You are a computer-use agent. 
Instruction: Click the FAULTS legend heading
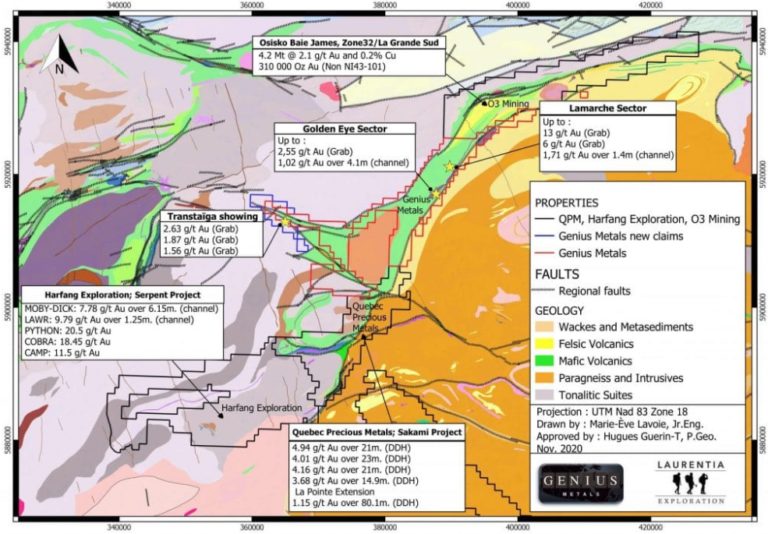tap(557, 274)
